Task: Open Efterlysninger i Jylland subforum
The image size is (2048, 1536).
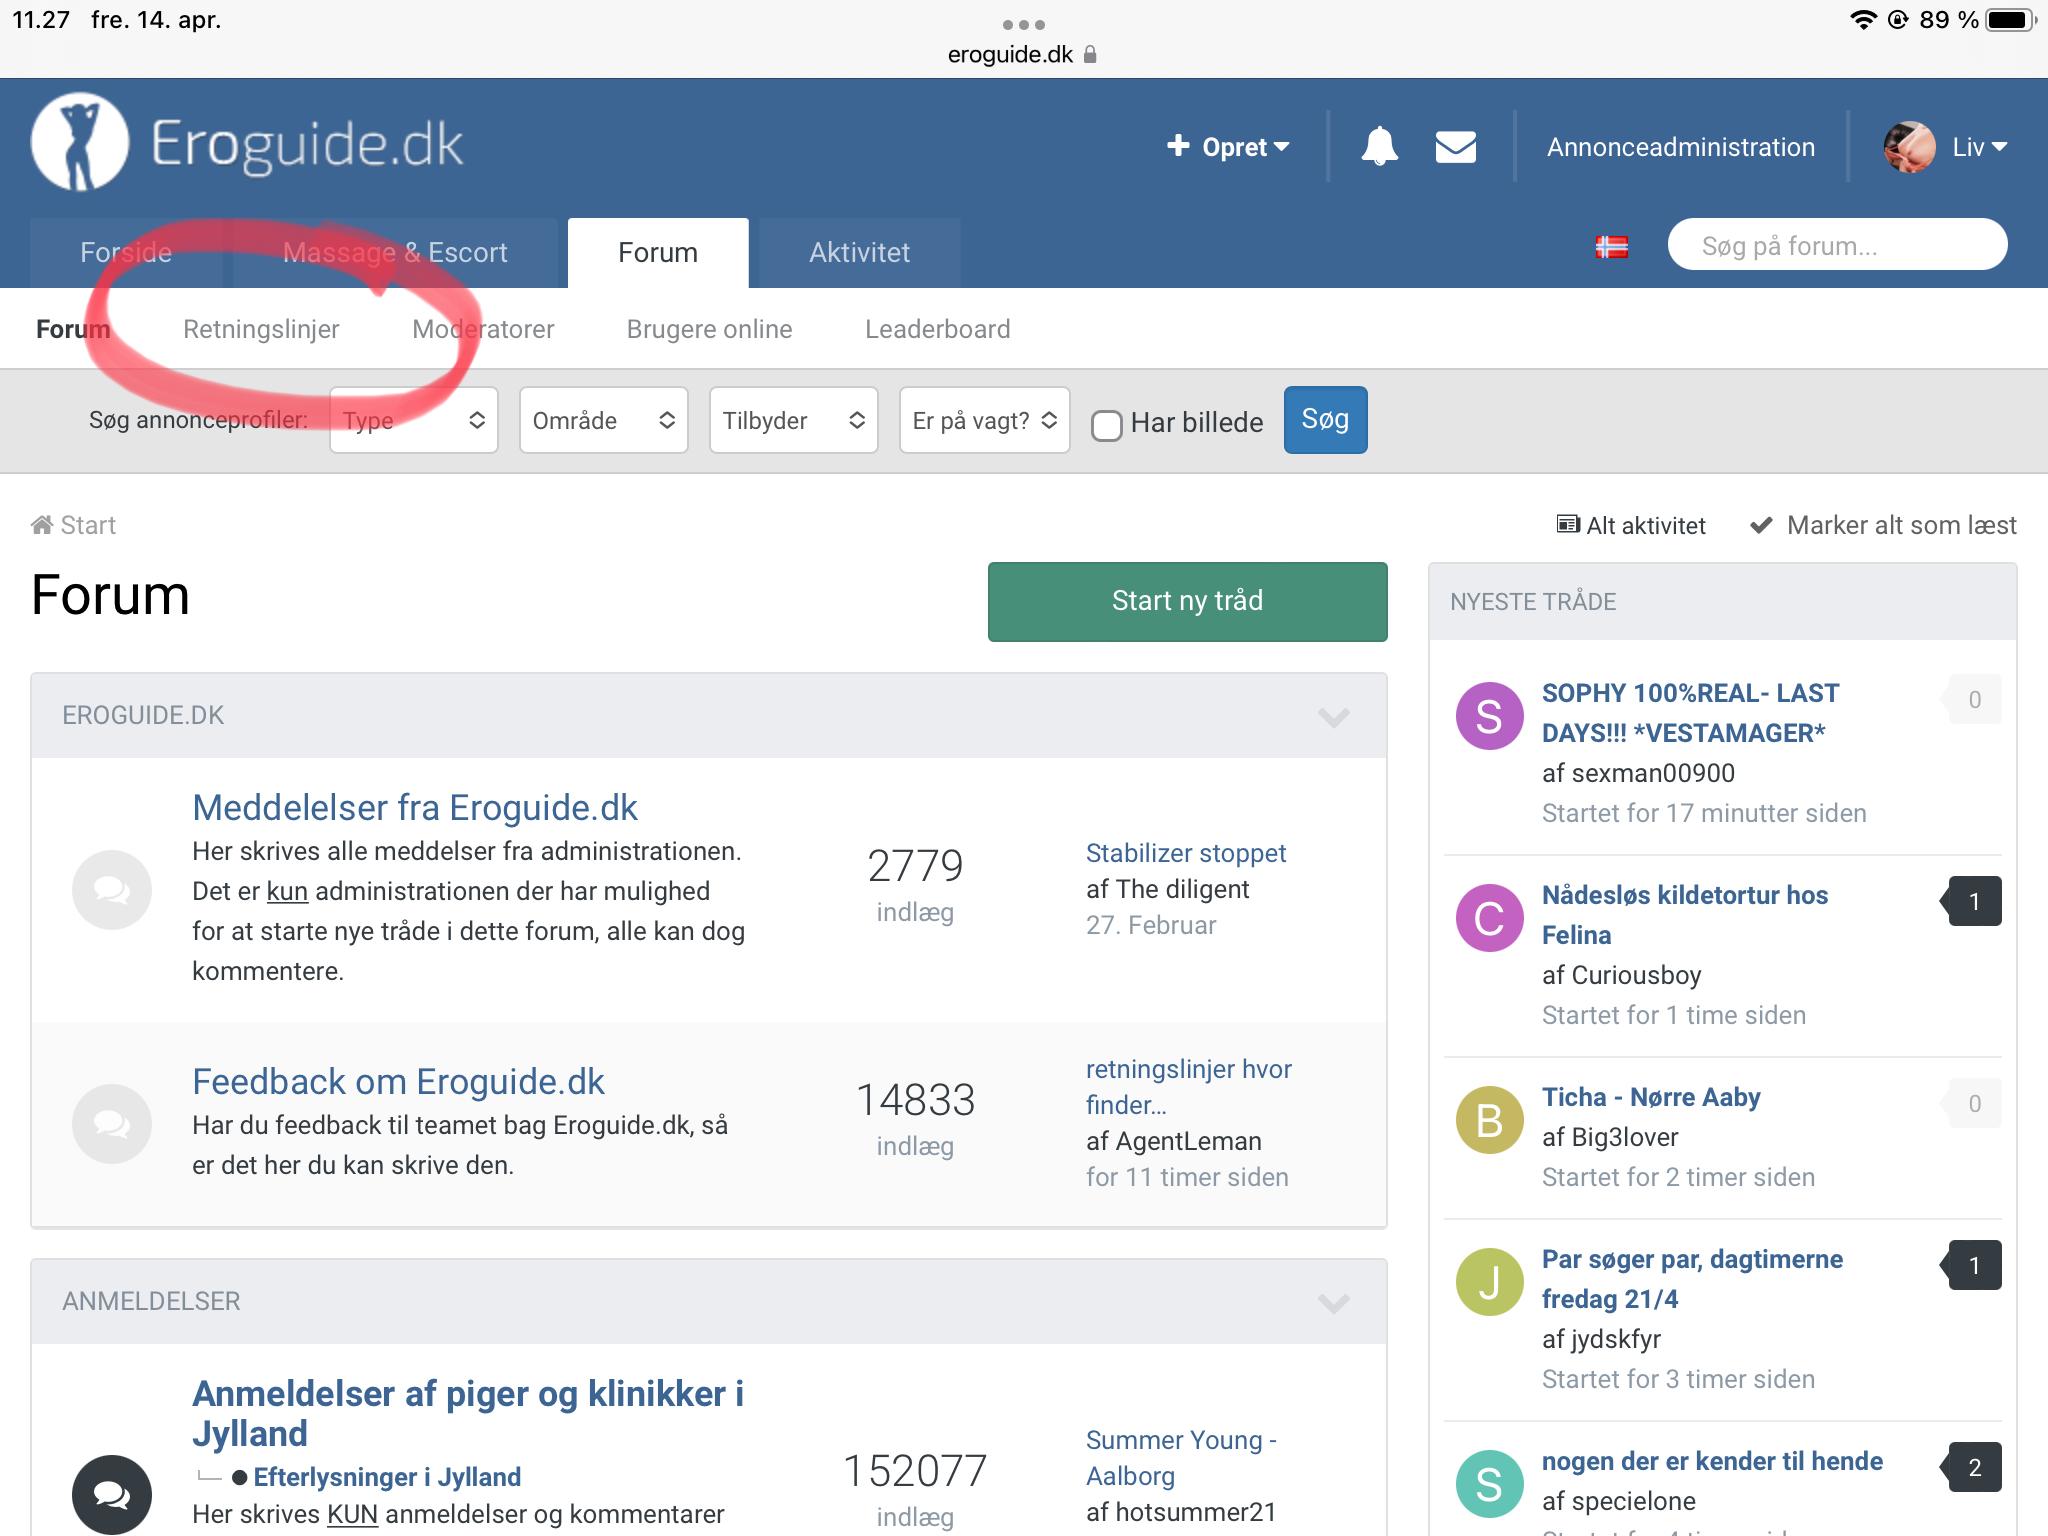Action: (387, 1477)
